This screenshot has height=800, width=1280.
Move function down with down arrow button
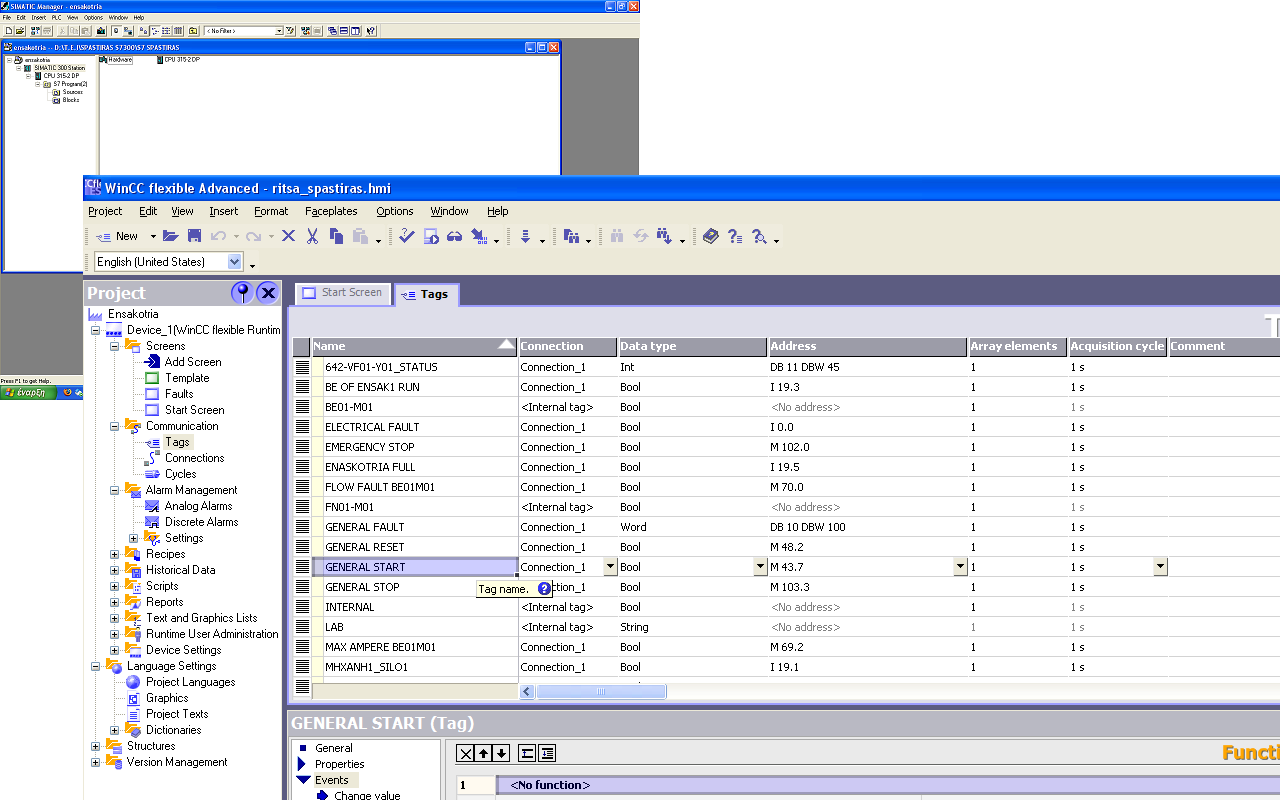point(501,753)
